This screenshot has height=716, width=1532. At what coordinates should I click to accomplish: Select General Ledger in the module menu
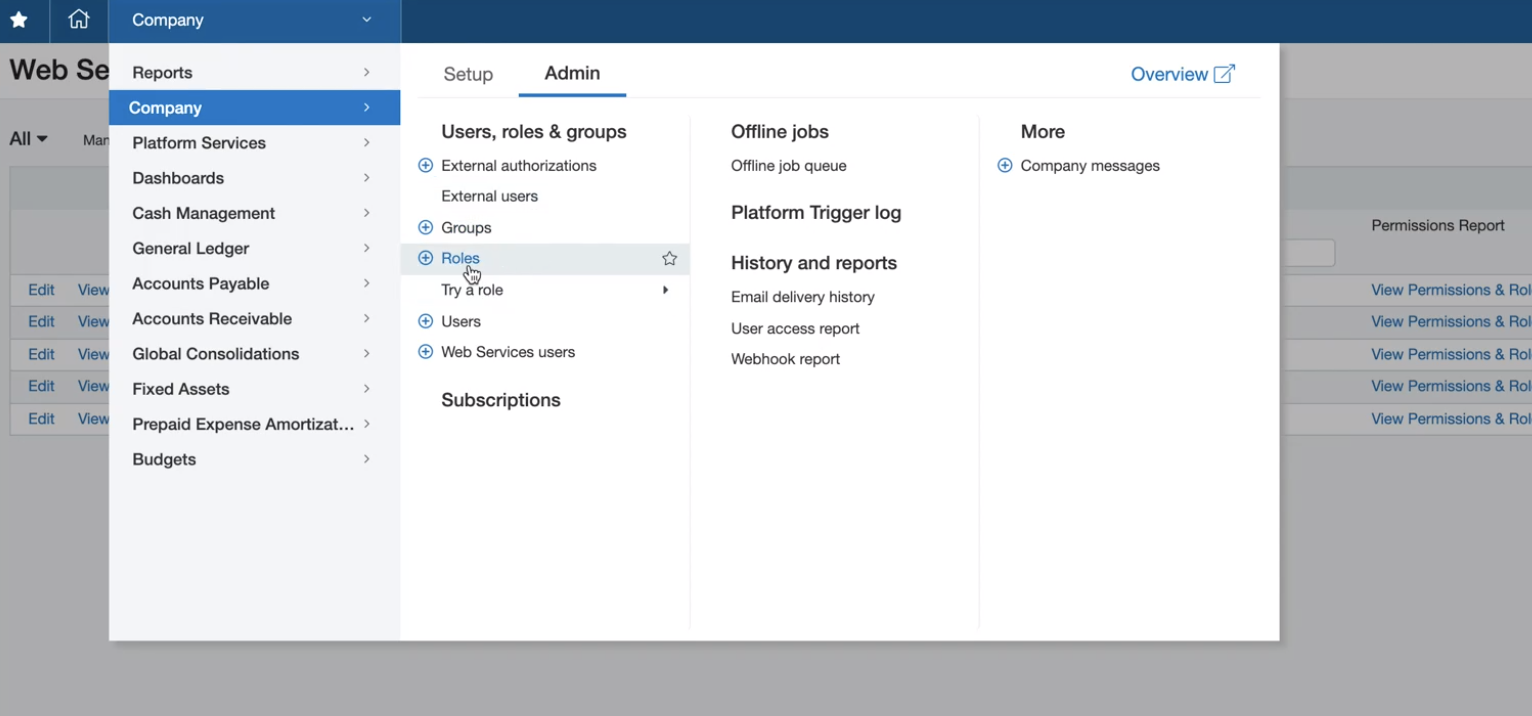[191, 248]
